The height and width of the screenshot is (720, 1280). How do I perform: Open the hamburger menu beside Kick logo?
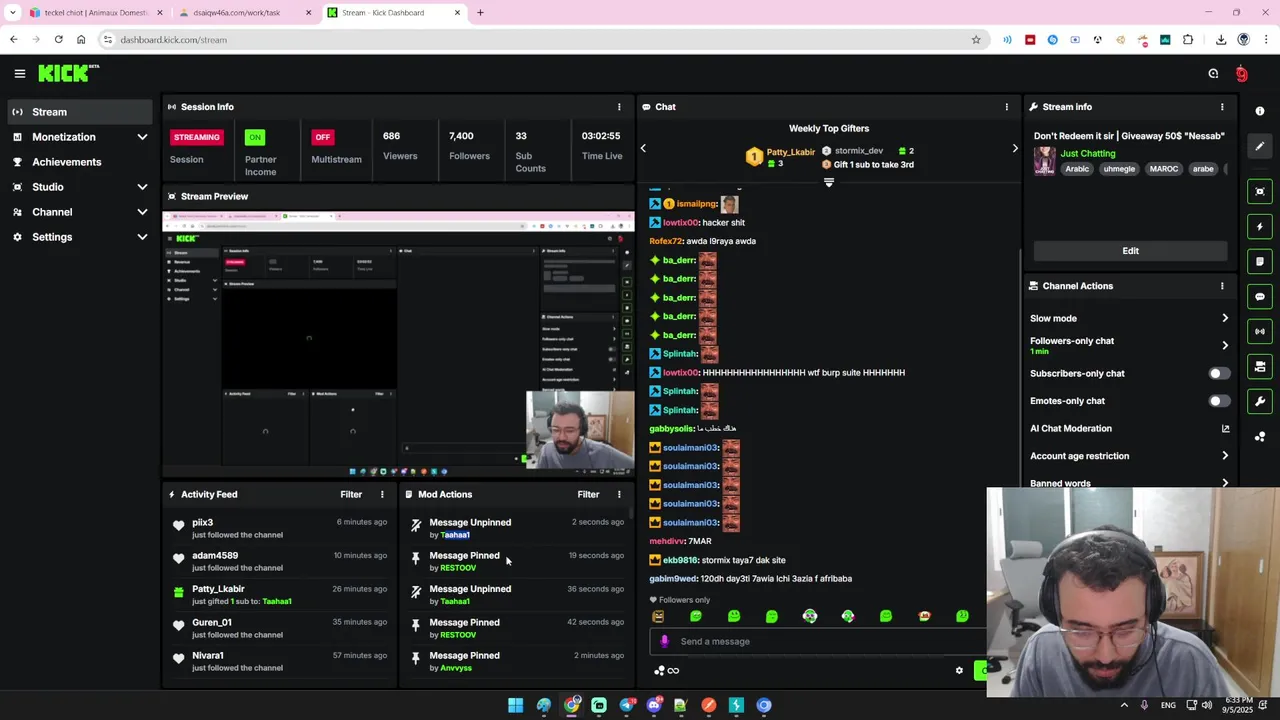(x=19, y=73)
